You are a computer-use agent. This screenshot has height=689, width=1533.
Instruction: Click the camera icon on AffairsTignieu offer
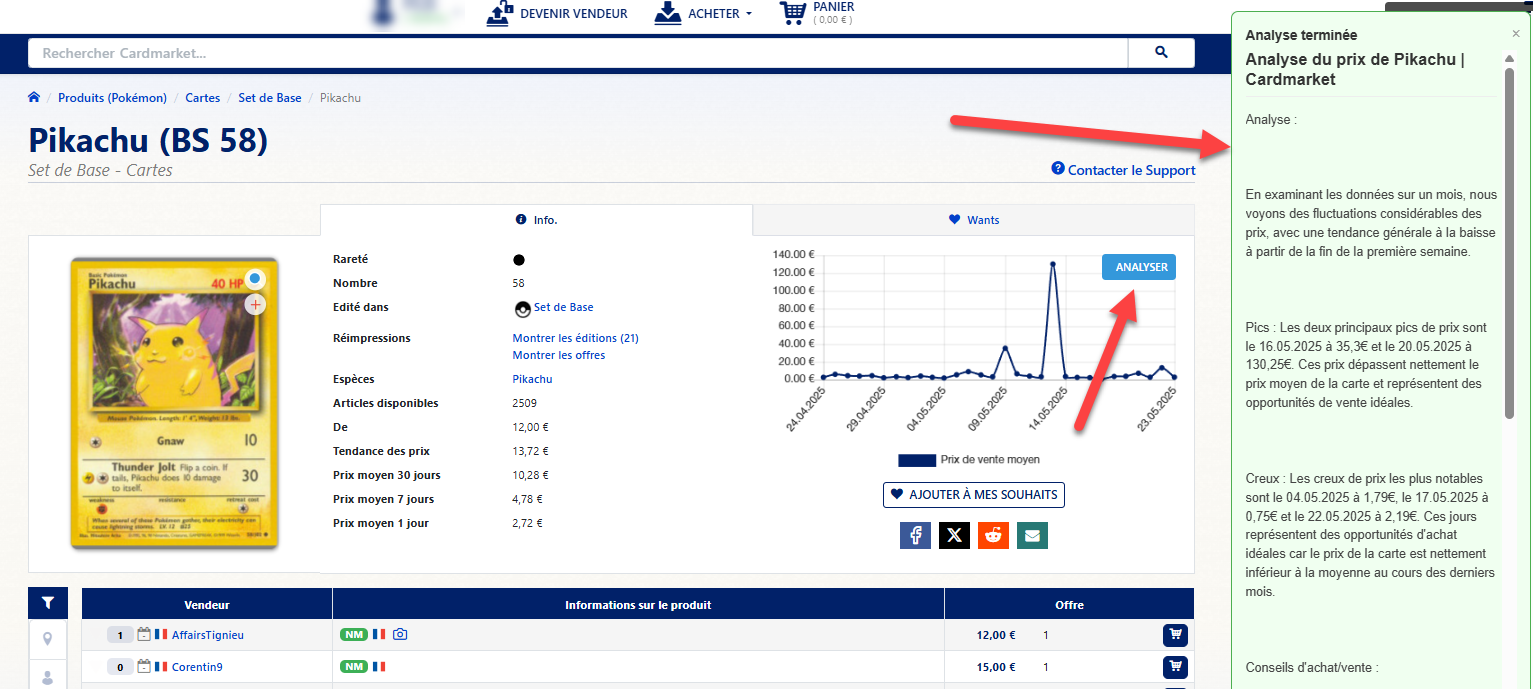tap(400, 635)
